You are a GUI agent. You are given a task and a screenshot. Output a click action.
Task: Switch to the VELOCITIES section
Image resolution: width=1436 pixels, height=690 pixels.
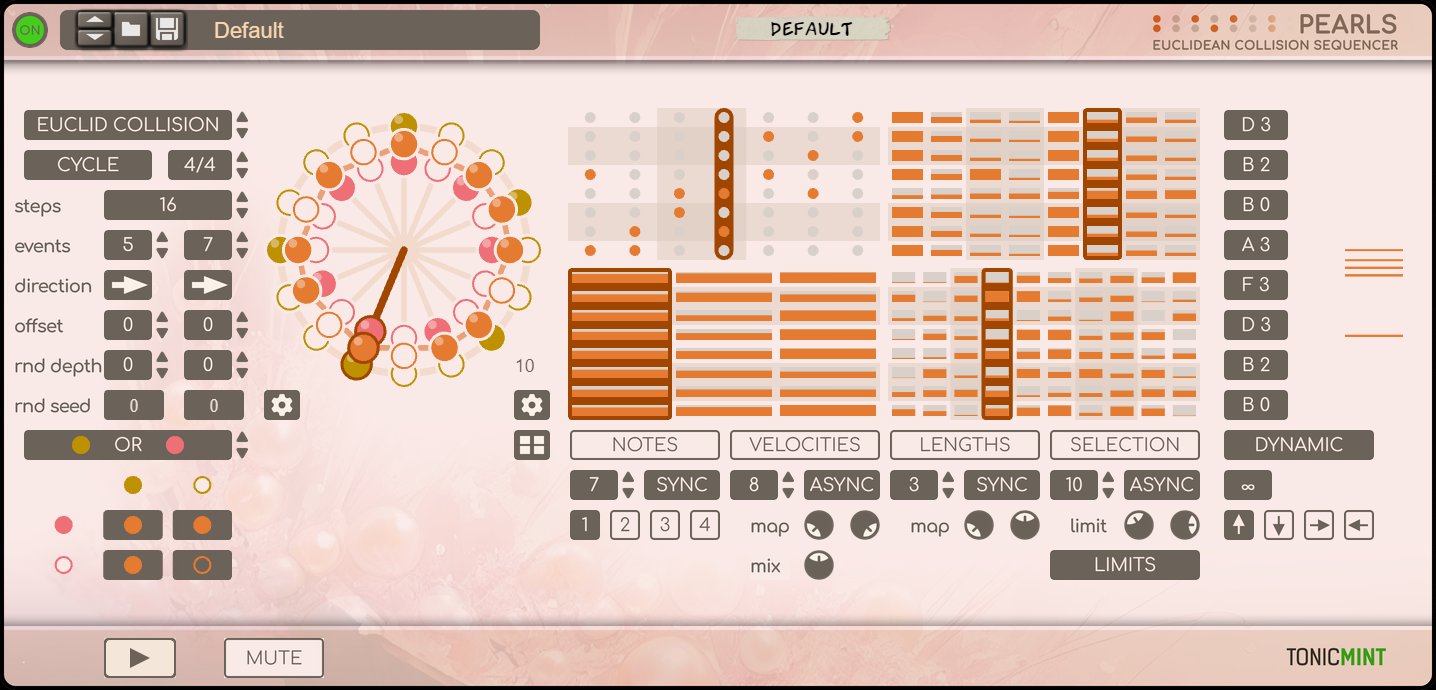(804, 444)
